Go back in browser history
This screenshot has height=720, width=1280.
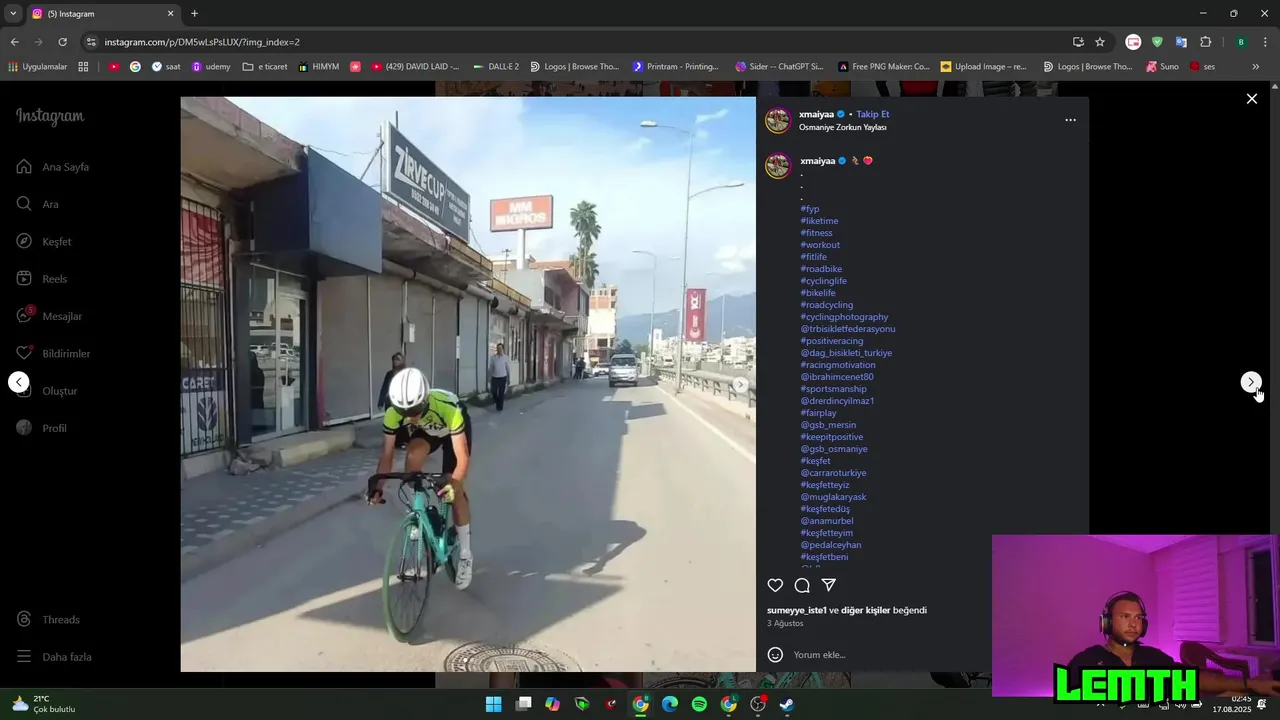pos(14,42)
